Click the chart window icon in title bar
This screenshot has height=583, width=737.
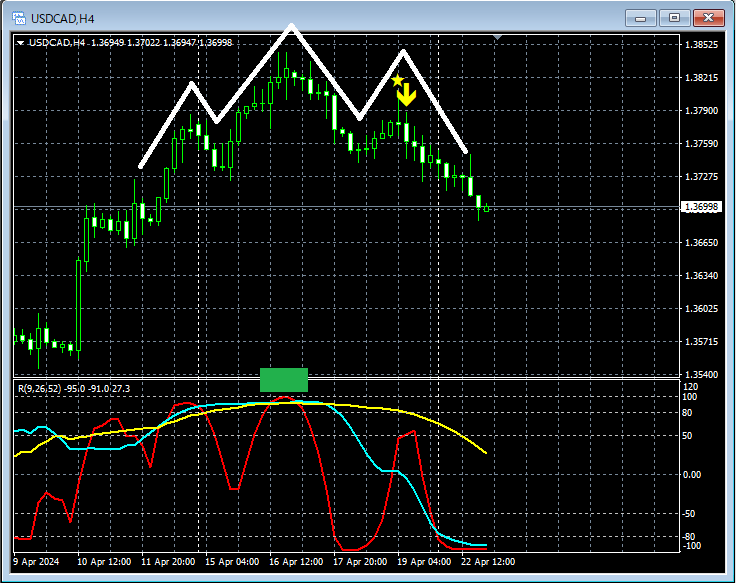[x=17, y=18]
